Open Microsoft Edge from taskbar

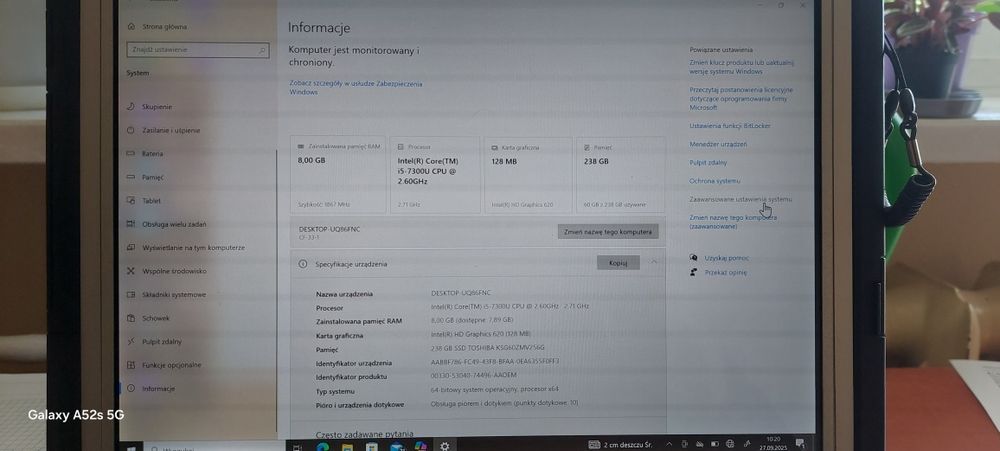322,447
